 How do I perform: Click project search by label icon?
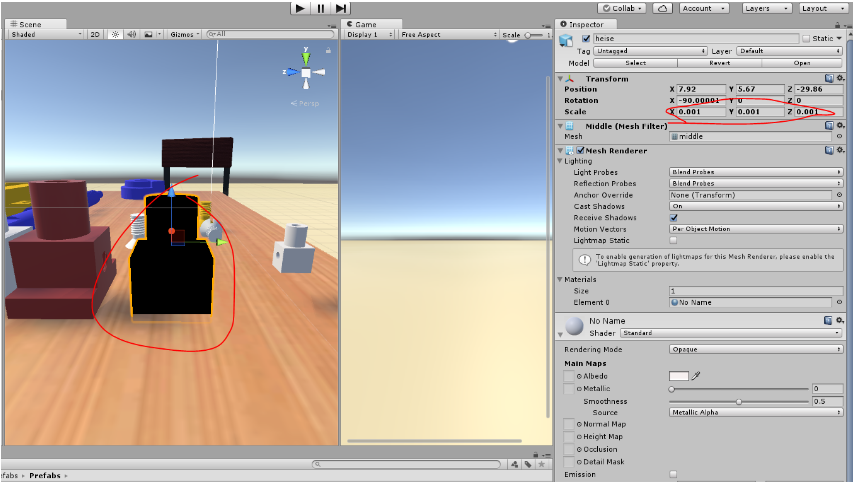528,464
